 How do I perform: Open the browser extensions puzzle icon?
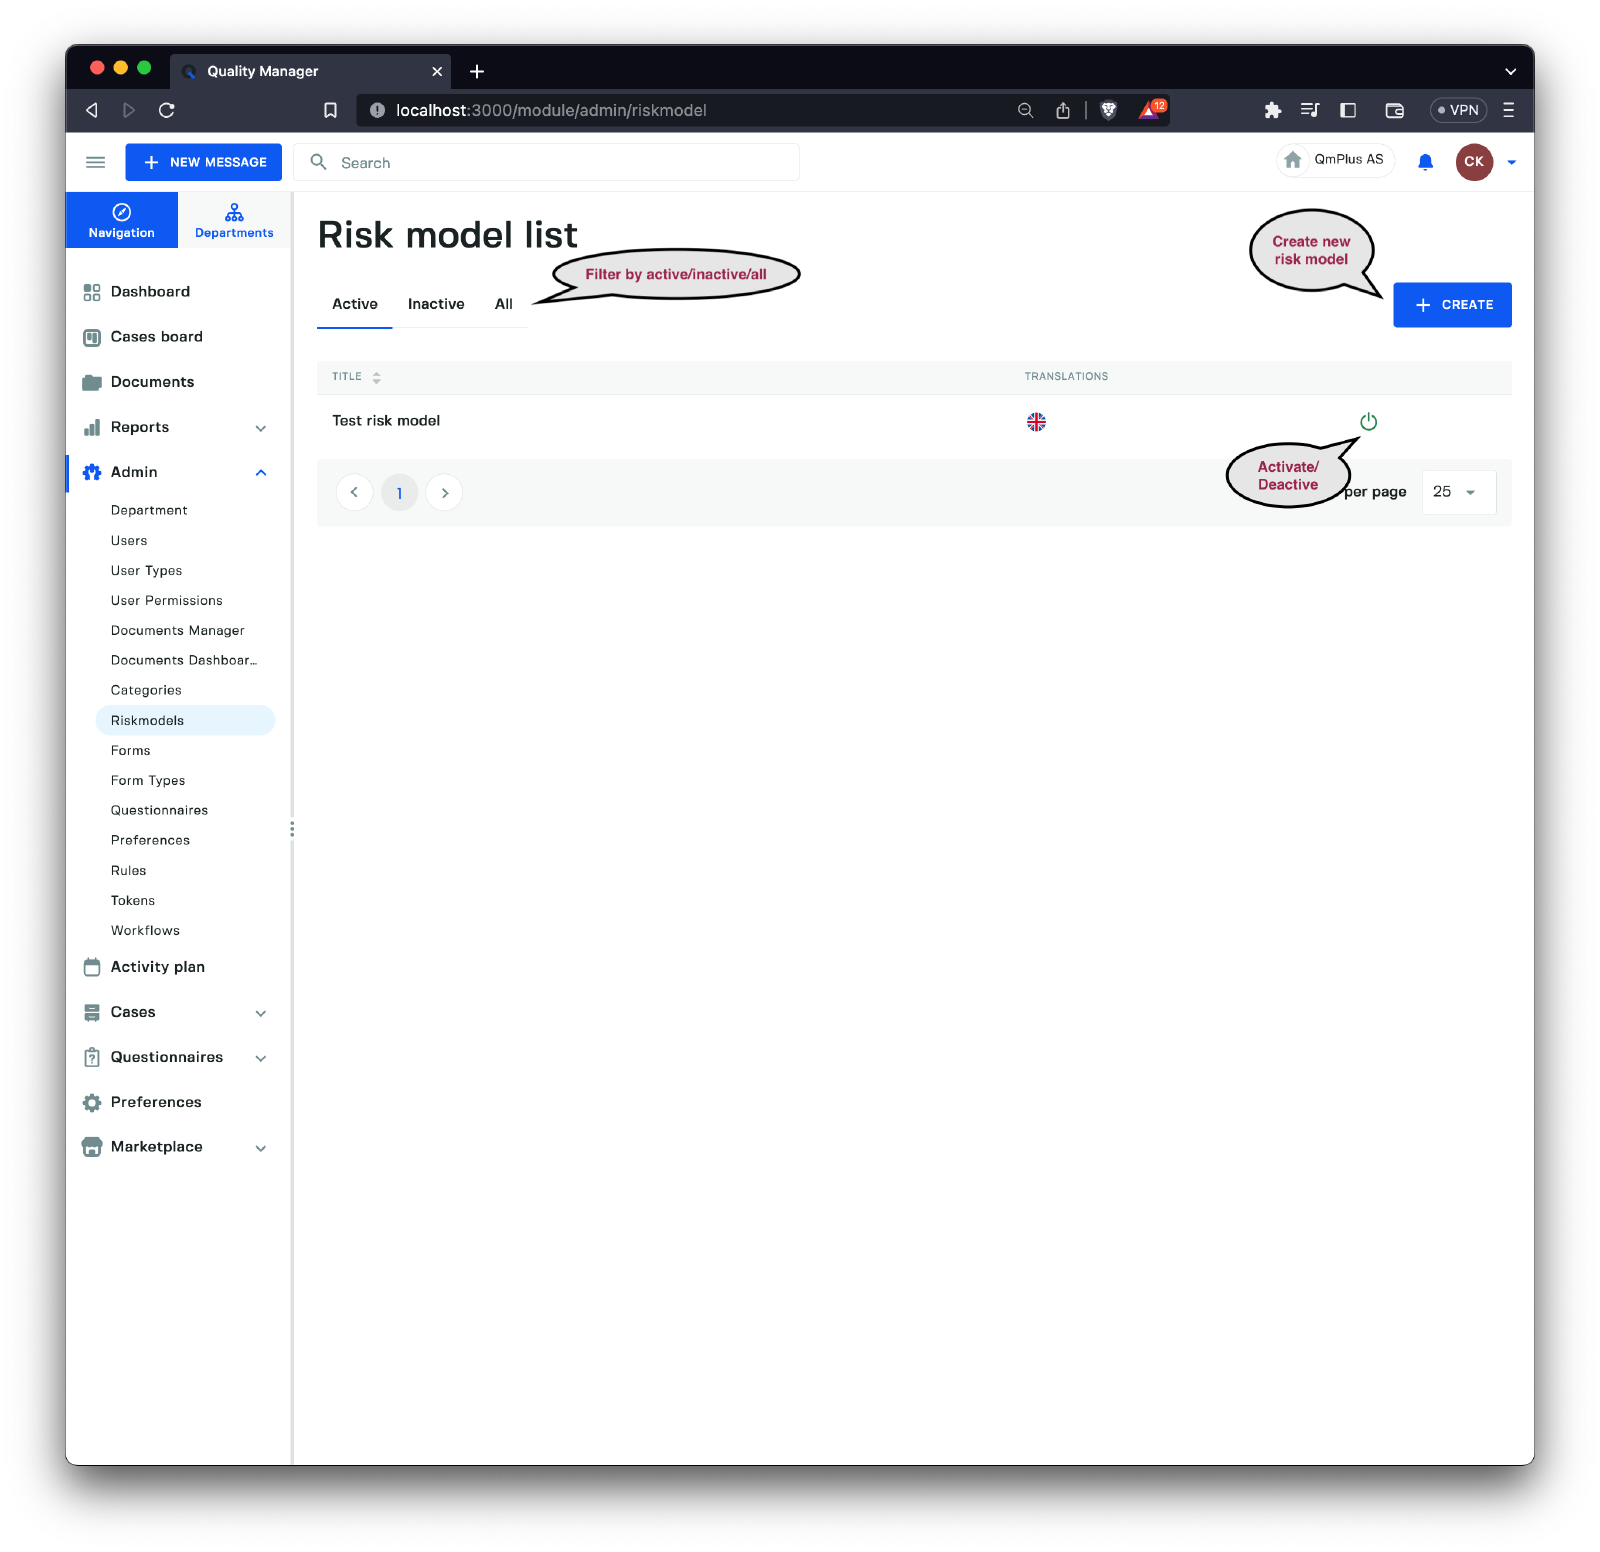(x=1272, y=110)
